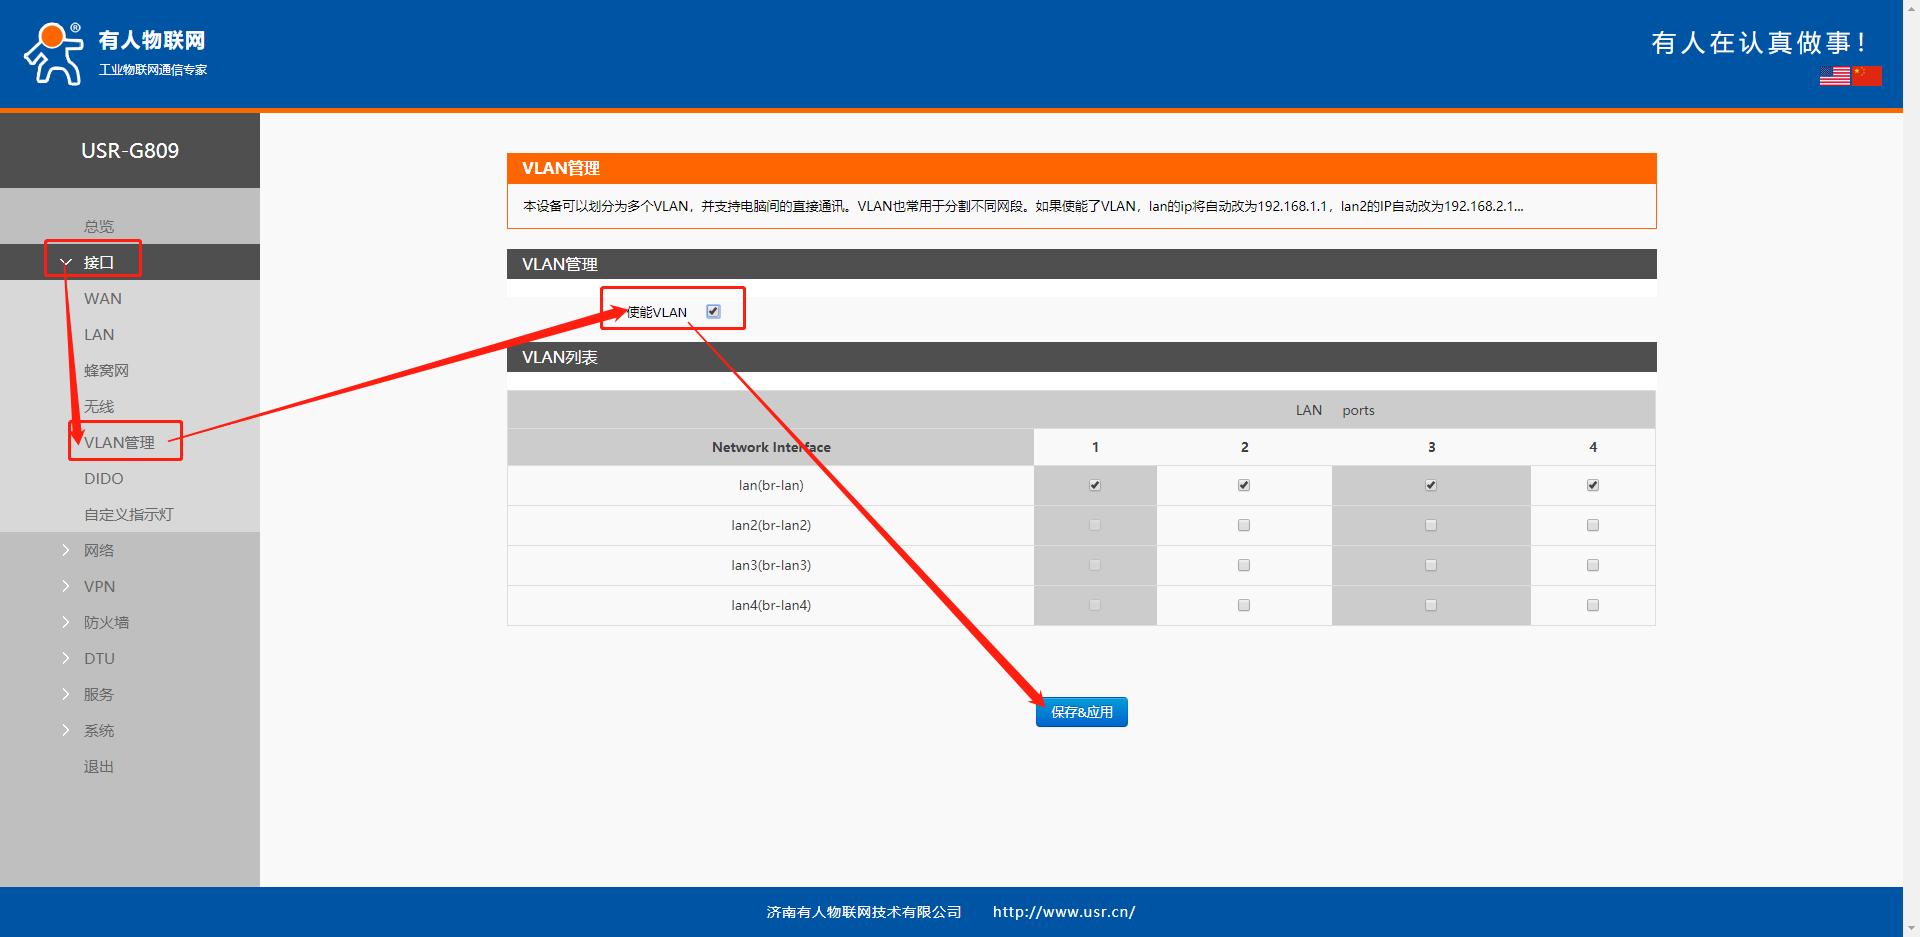
Task: Enable lan2(br-lan2) port 4 checkbox
Action: tap(1593, 526)
